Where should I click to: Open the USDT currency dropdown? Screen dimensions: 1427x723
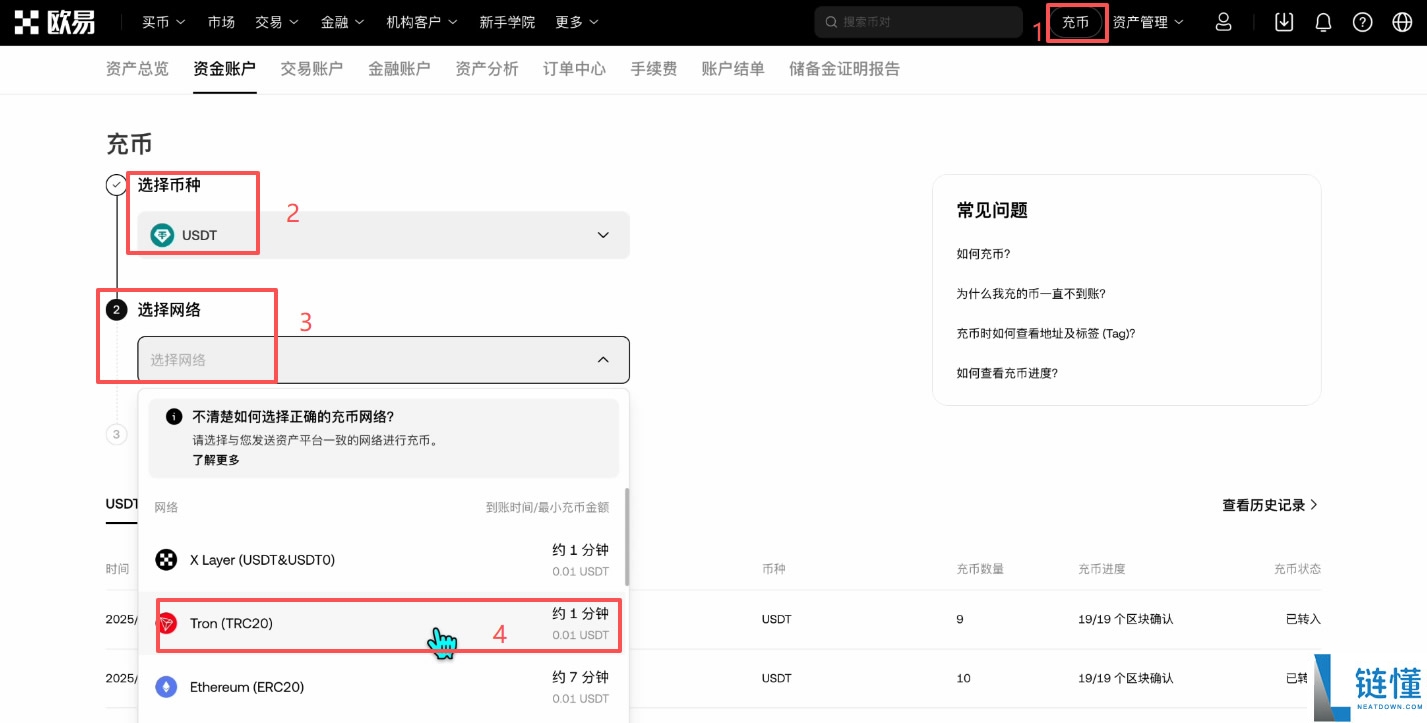pyautogui.click(x=383, y=235)
